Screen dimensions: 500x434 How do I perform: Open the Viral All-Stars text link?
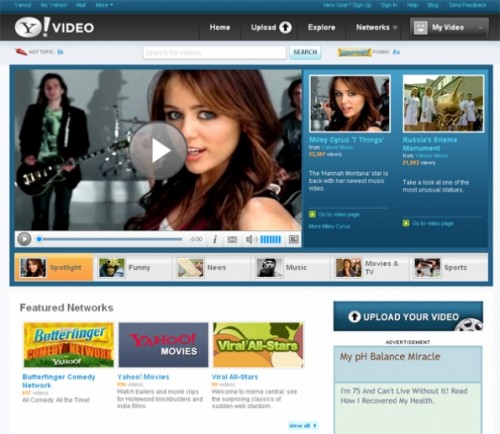235,377
